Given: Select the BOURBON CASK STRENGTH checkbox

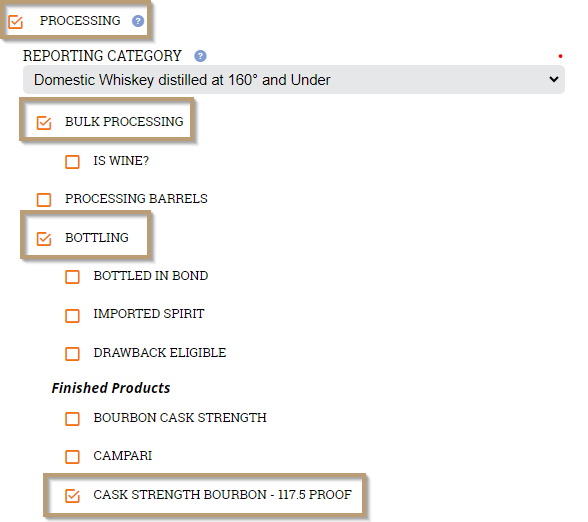Looking at the screenshot, I should point(72,418).
